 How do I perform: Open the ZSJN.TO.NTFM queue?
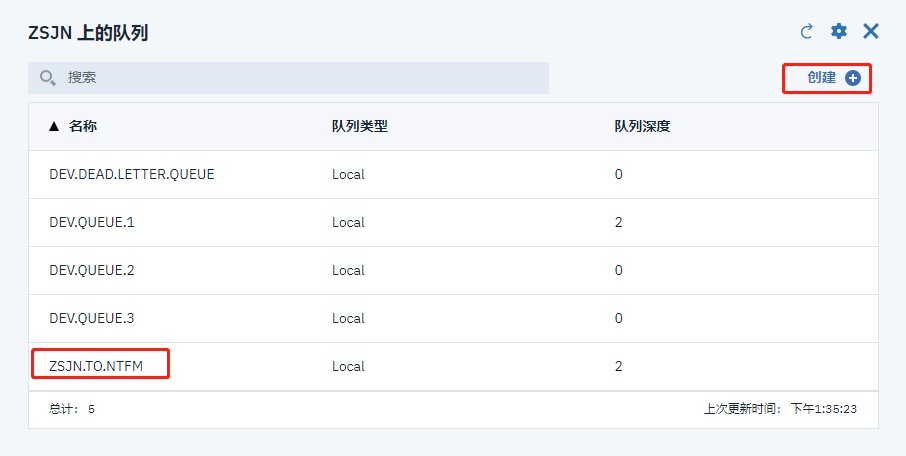pyautogui.click(x=96, y=366)
